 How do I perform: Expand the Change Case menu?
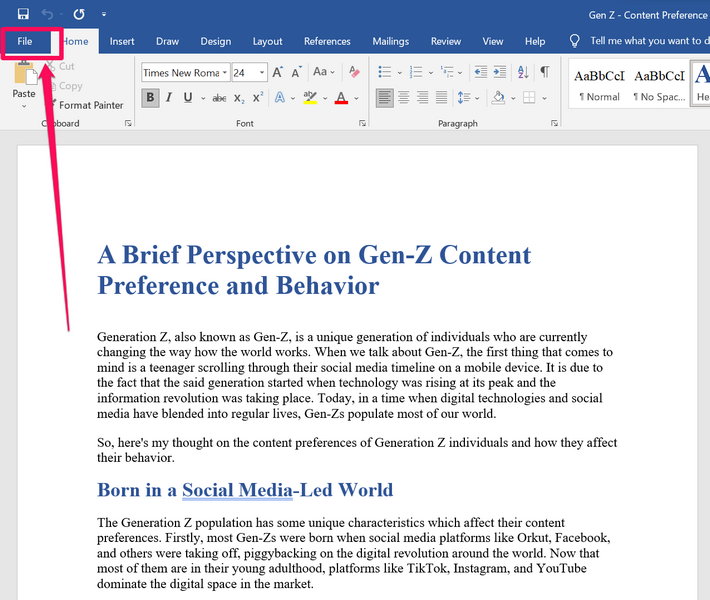tap(324, 73)
